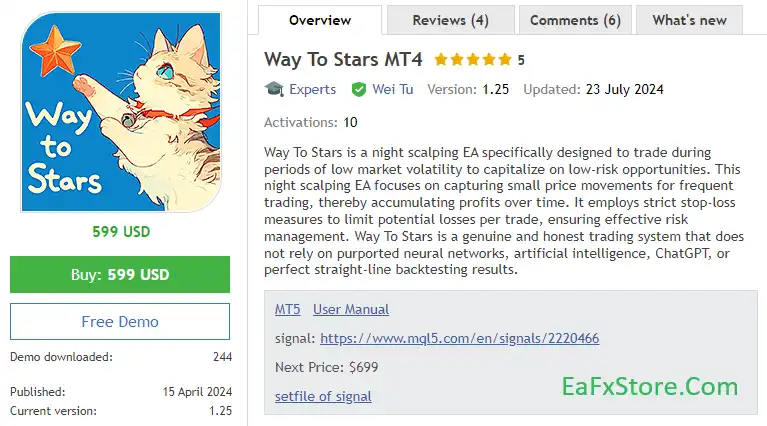Visit author Wei Tu's profile link
767x426 pixels.
(392, 89)
